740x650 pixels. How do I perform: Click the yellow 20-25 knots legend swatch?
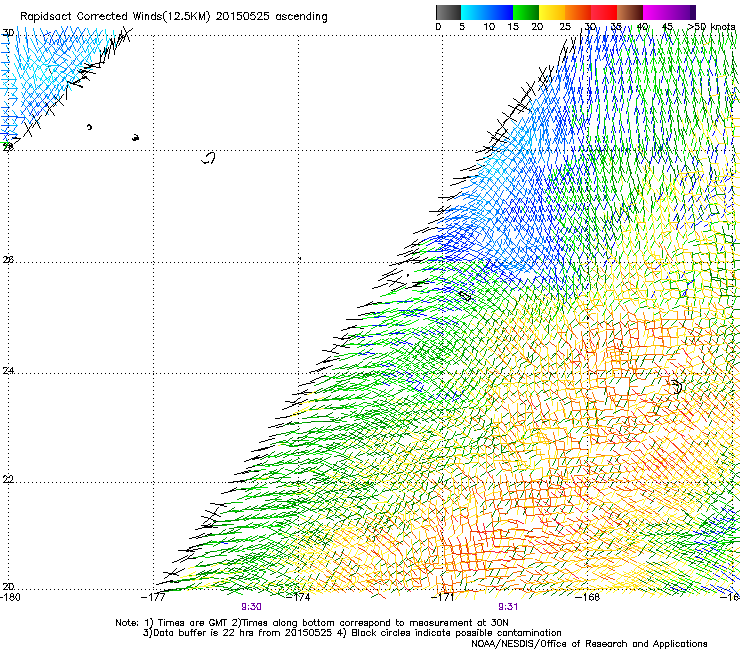click(552, 12)
